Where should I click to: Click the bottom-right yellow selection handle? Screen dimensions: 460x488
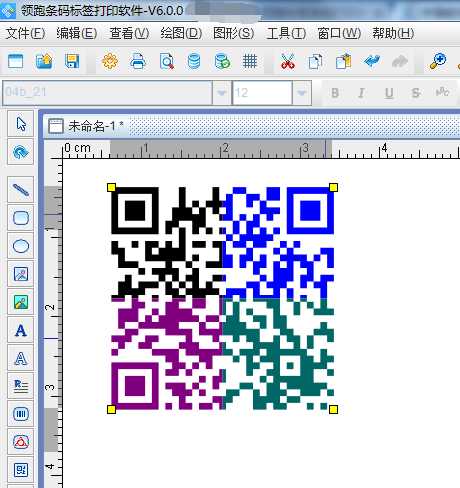click(333, 409)
